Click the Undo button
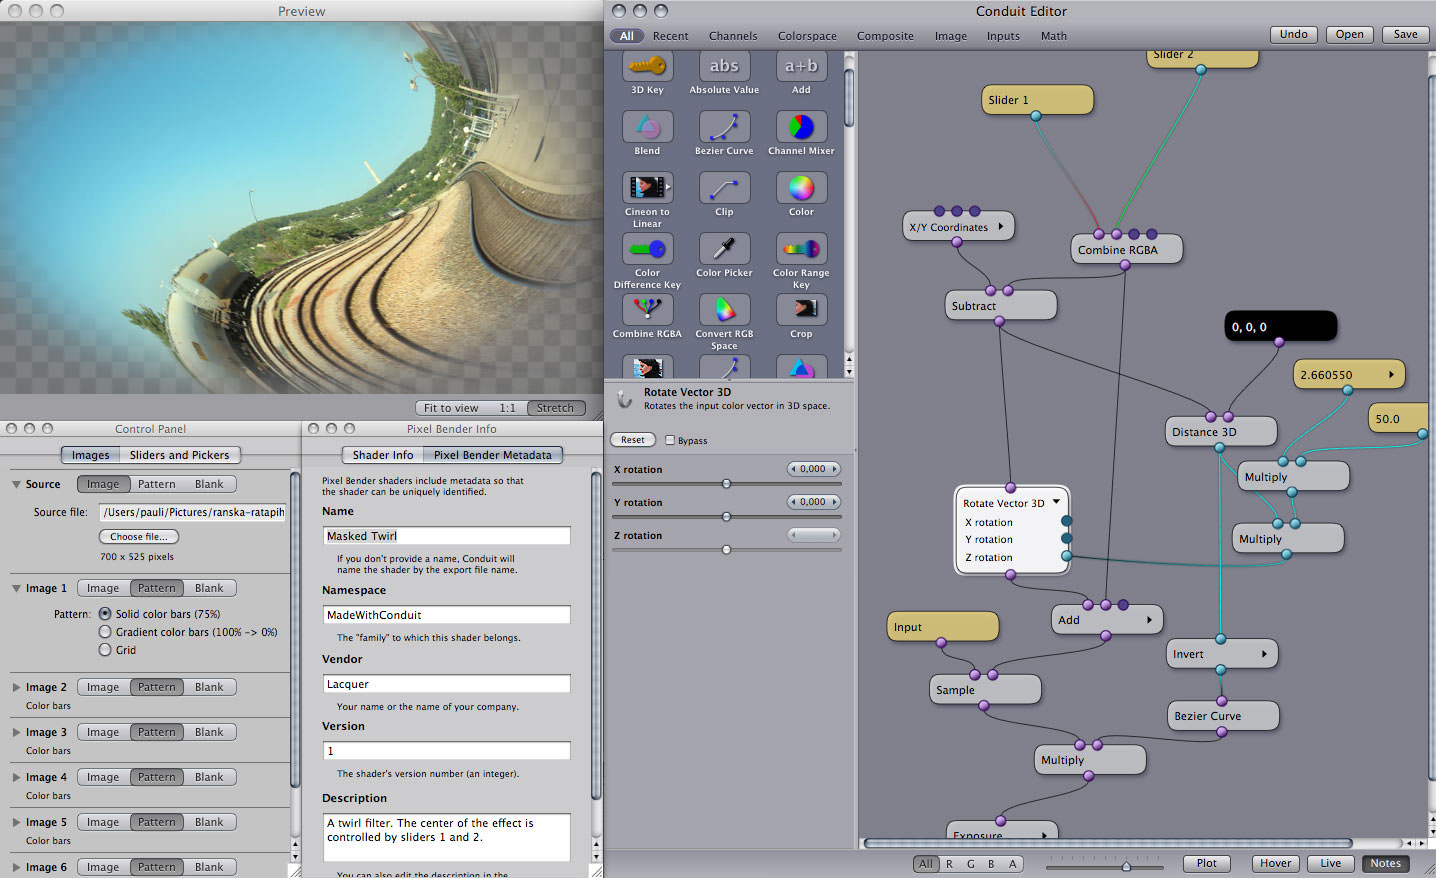This screenshot has height=878, width=1436. (x=1293, y=34)
